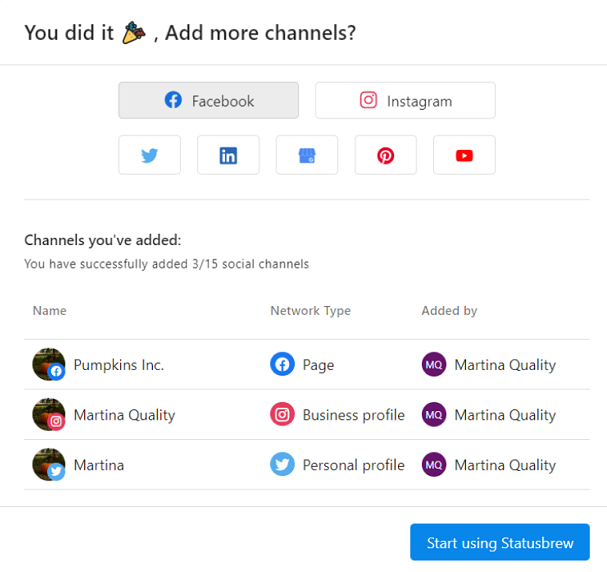Click the Added by column header
This screenshot has width=607, height=572.
click(449, 310)
